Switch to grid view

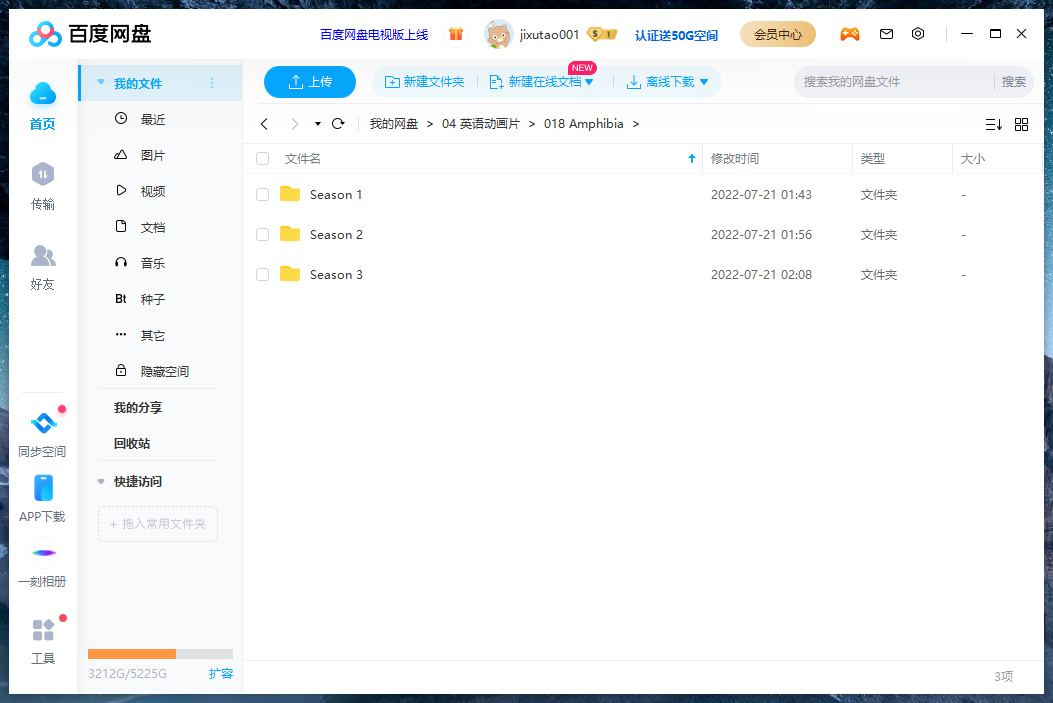[1021, 124]
